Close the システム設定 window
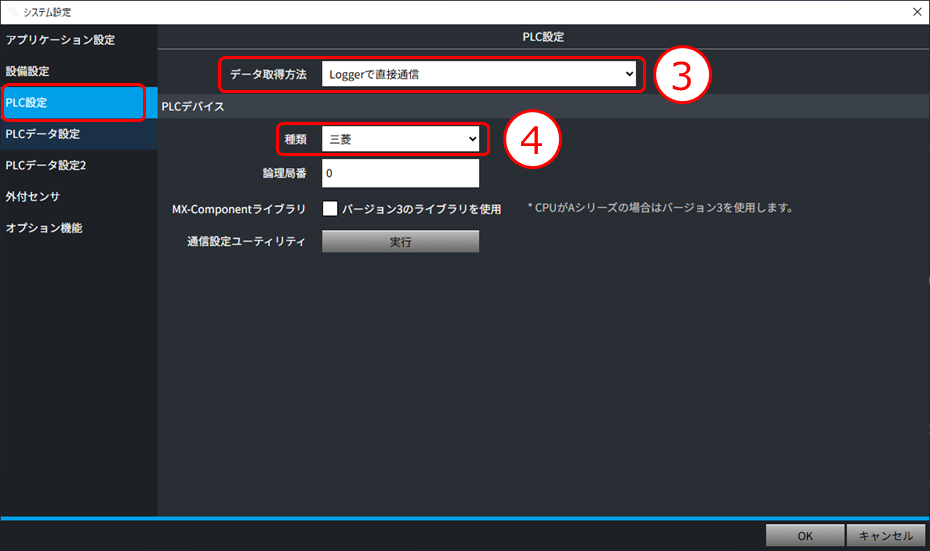930x551 pixels. coord(916,11)
